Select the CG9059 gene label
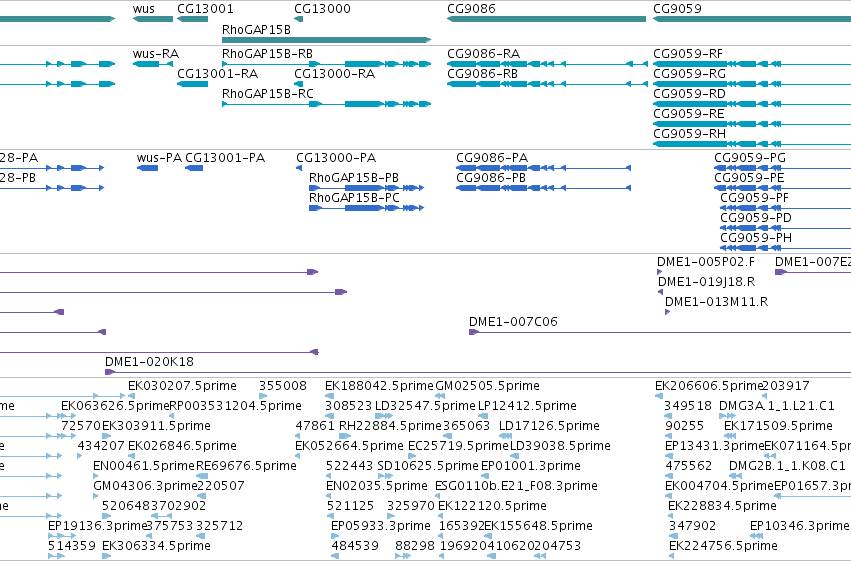This screenshot has height=561, width=851. [x=677, y=9]
